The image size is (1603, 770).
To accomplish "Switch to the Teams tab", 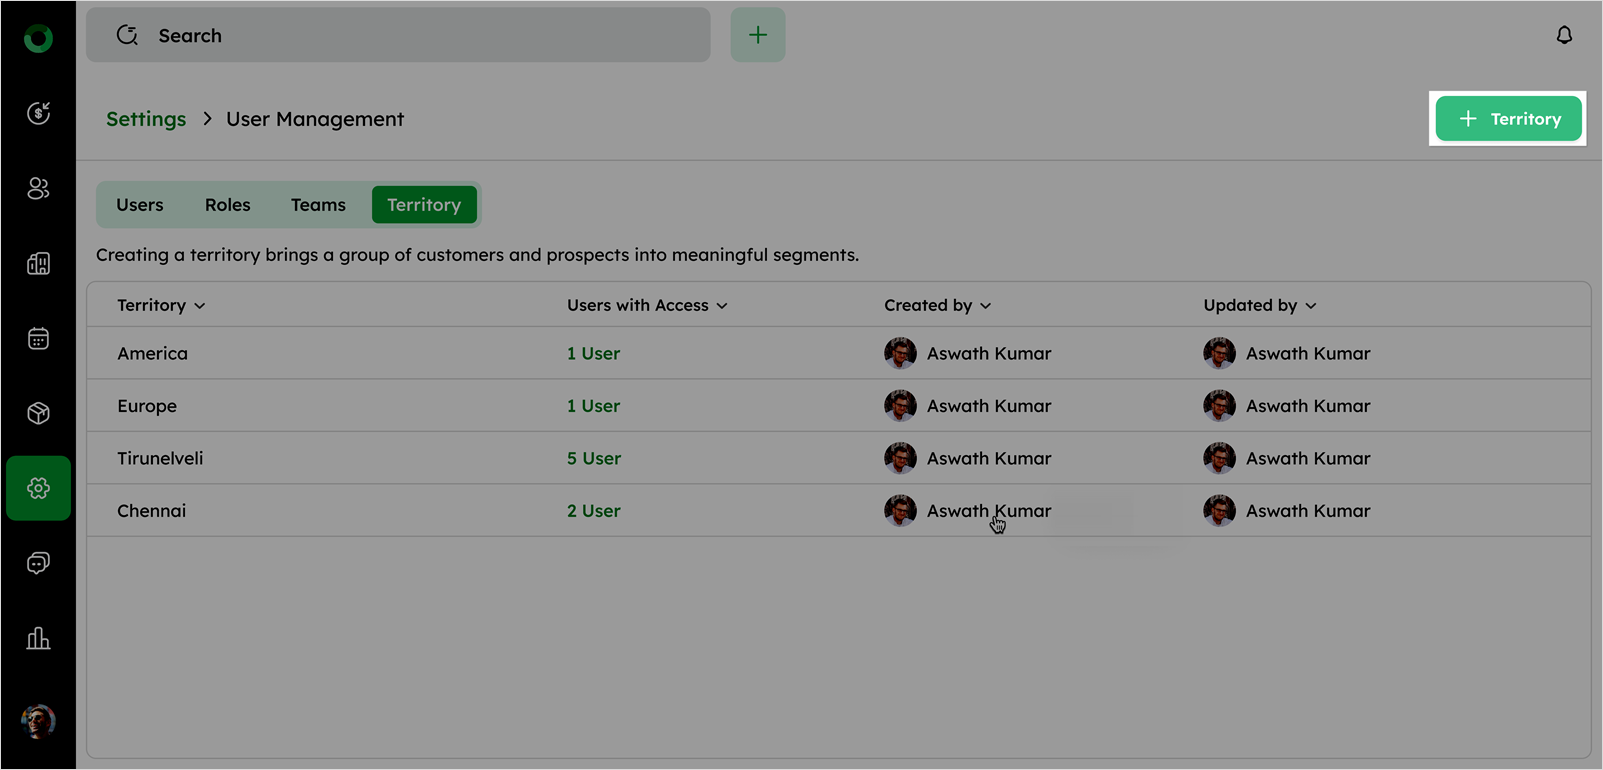I will [x=318, y=205].
